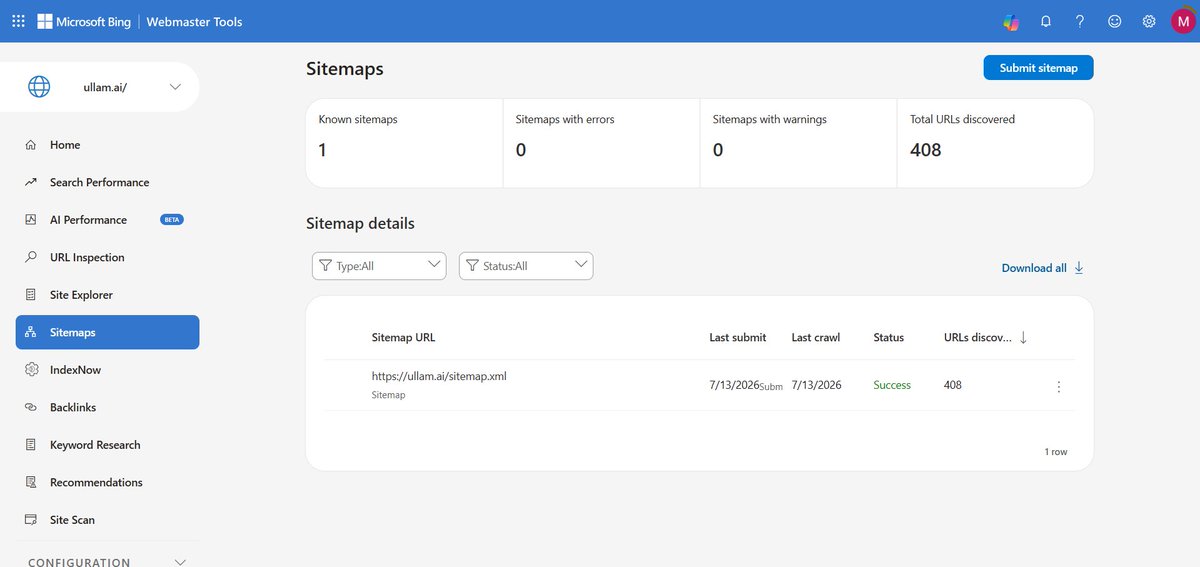Open the account avatar M
The image size is (1200, 567).
(1182, 21)
